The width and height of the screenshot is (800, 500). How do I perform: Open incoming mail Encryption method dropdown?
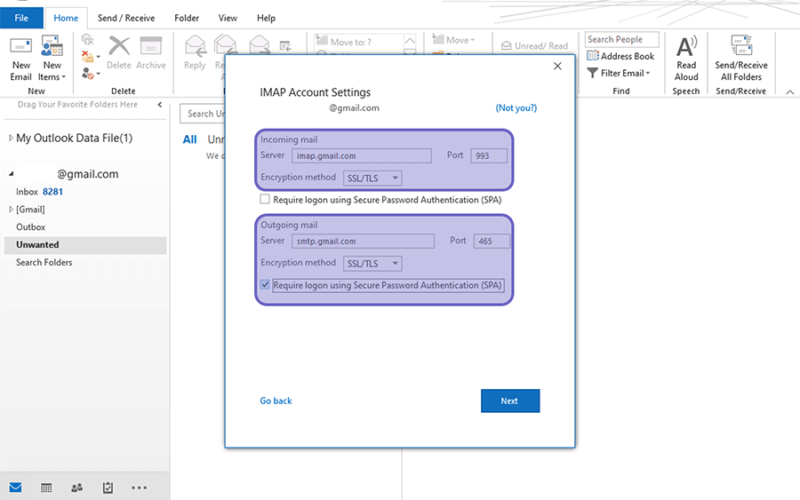(x=372, y=178)
